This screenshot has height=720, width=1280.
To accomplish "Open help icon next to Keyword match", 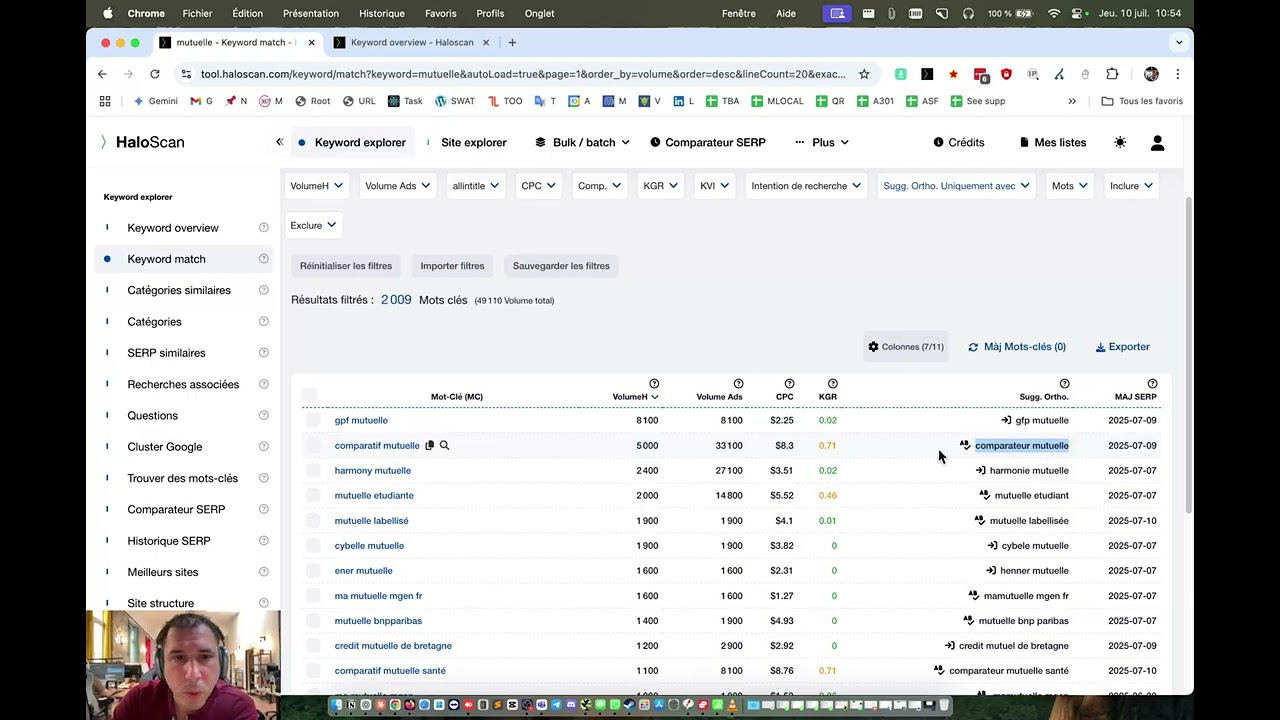I will pyautogui.click(x=264, y=259).
